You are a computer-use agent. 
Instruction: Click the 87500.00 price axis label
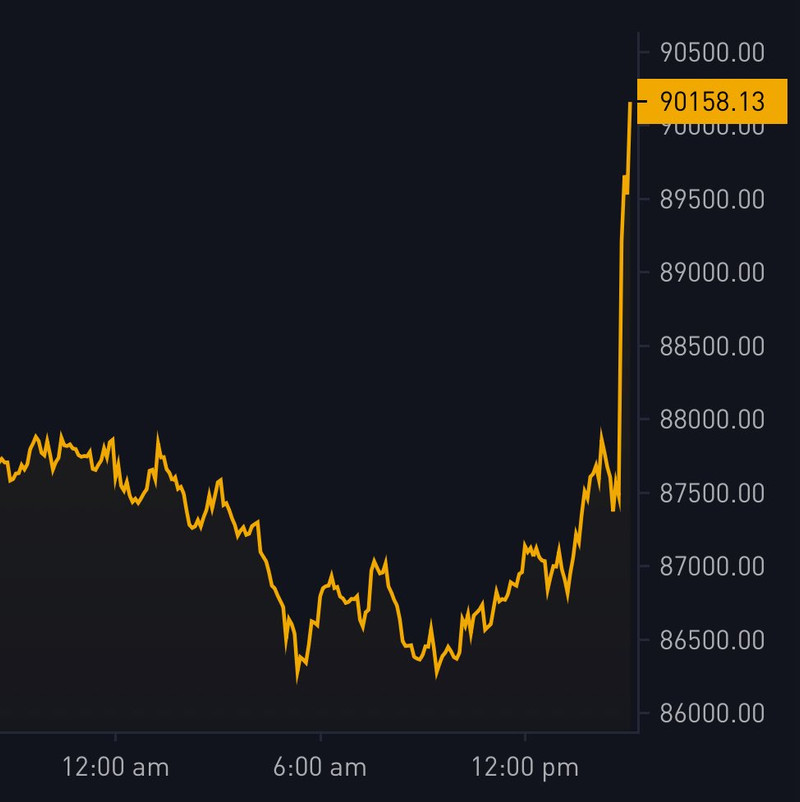[711, 493]
